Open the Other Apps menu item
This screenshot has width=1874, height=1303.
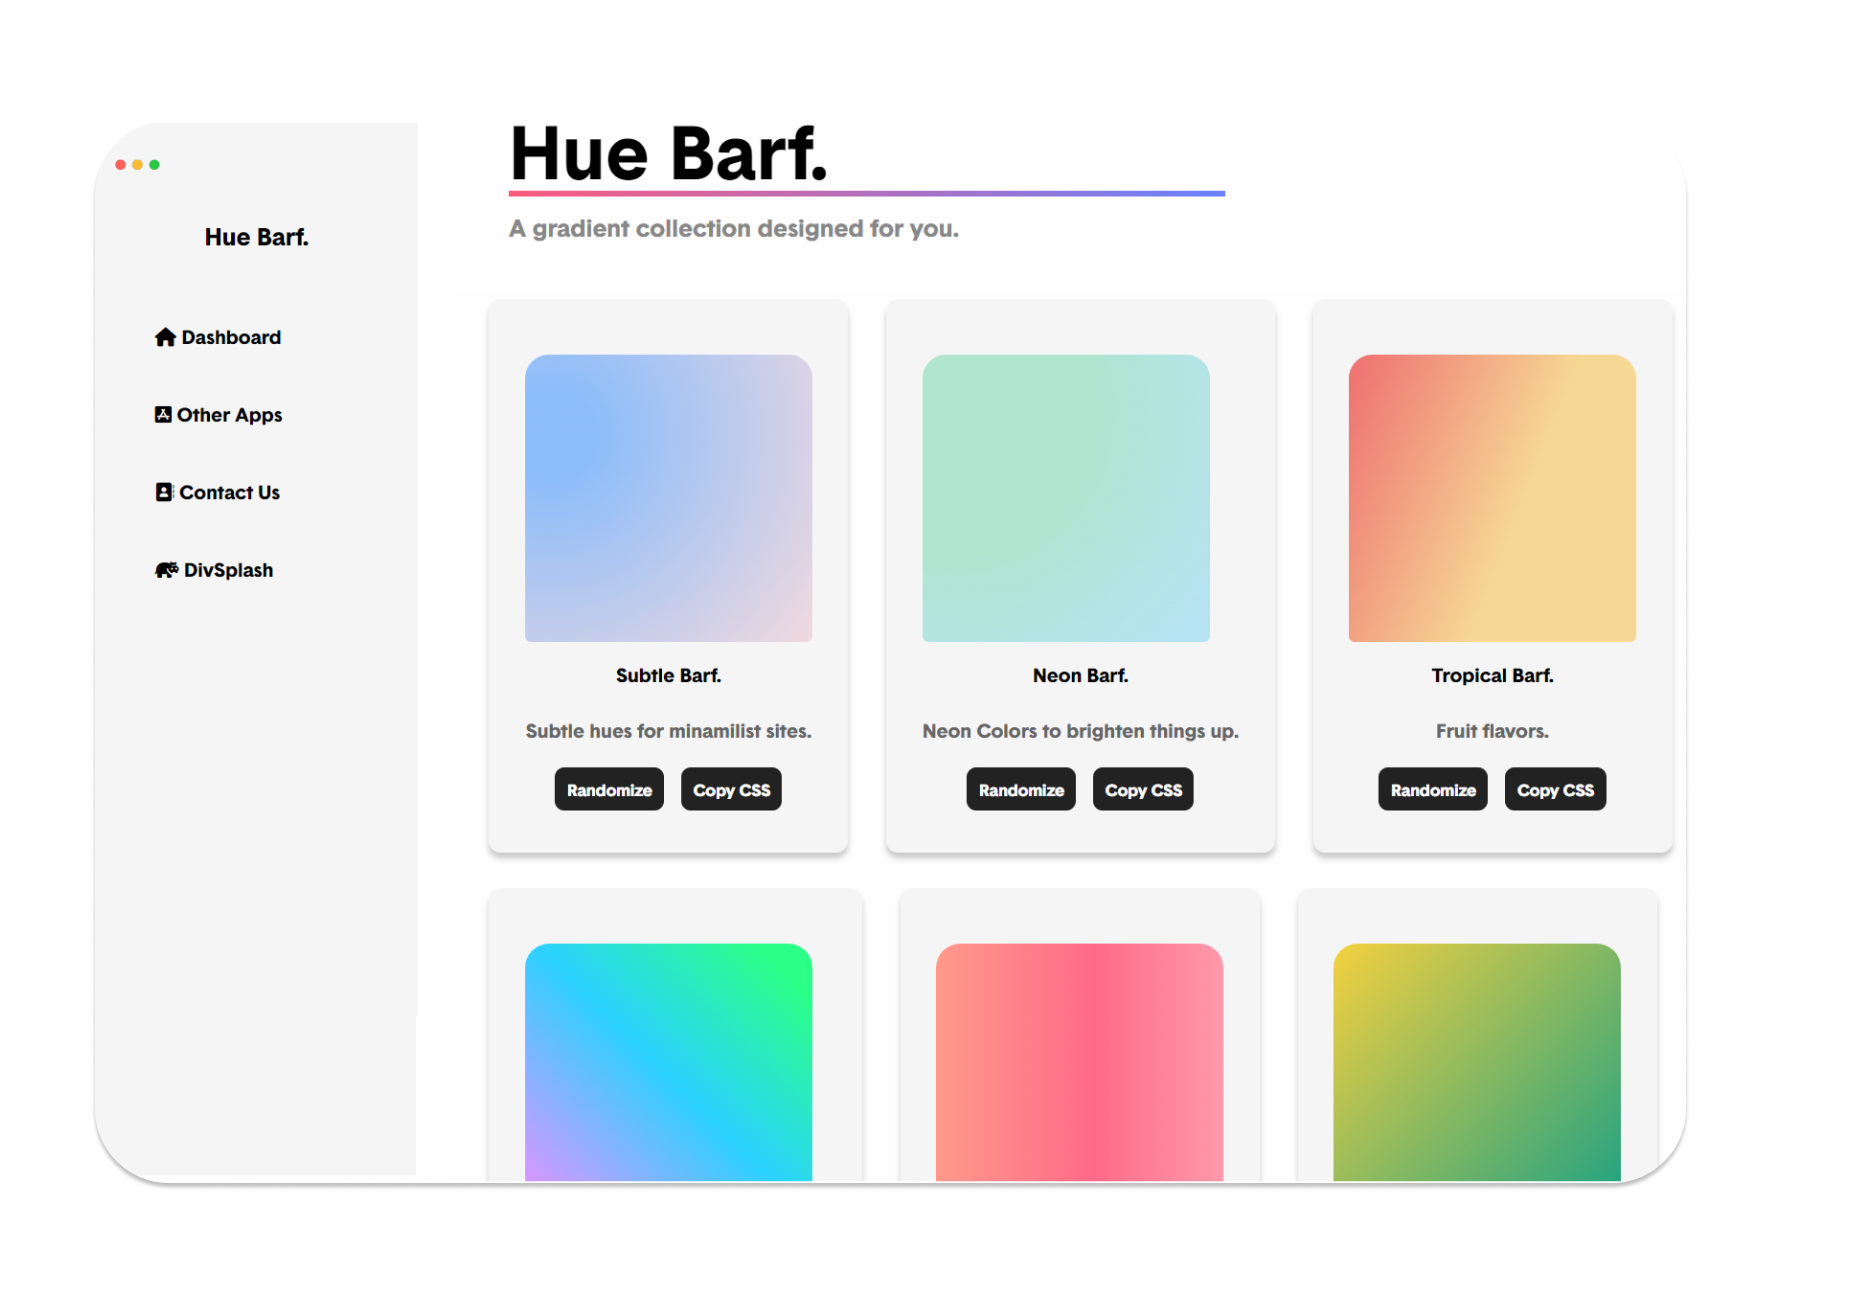218,415
